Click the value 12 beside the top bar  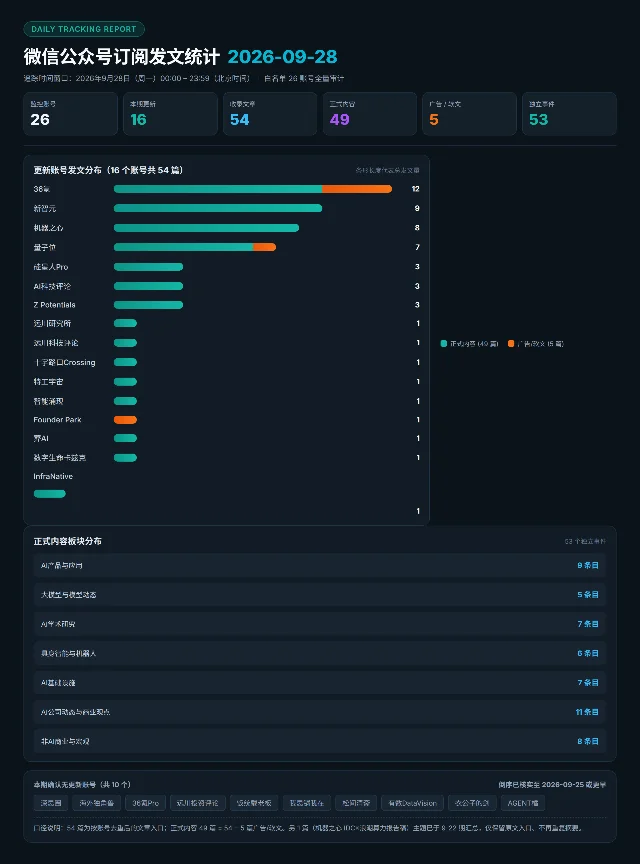[x=416, y=189]
